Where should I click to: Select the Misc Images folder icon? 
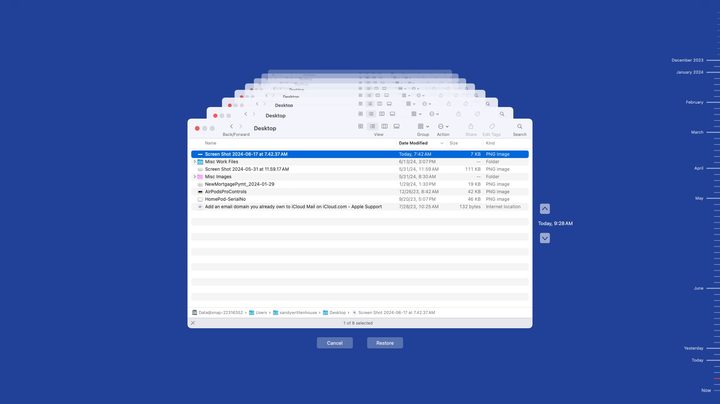point(200,177)
